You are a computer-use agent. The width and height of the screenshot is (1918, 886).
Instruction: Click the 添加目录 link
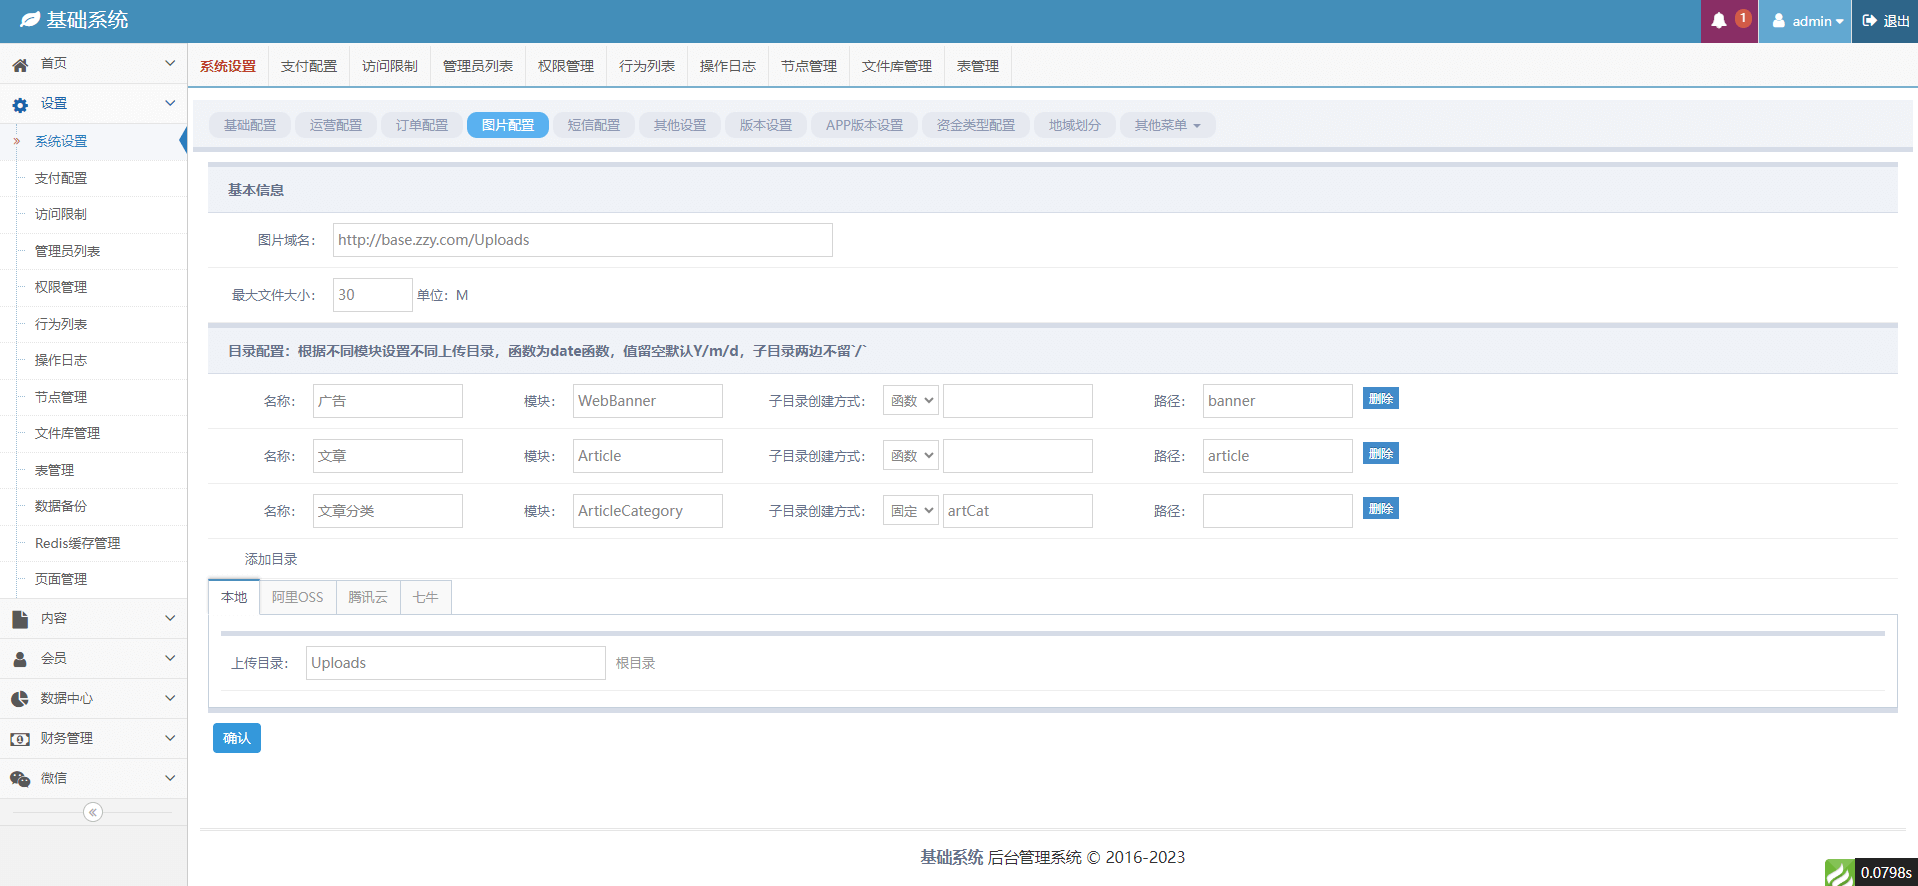(x=271, y=559)
